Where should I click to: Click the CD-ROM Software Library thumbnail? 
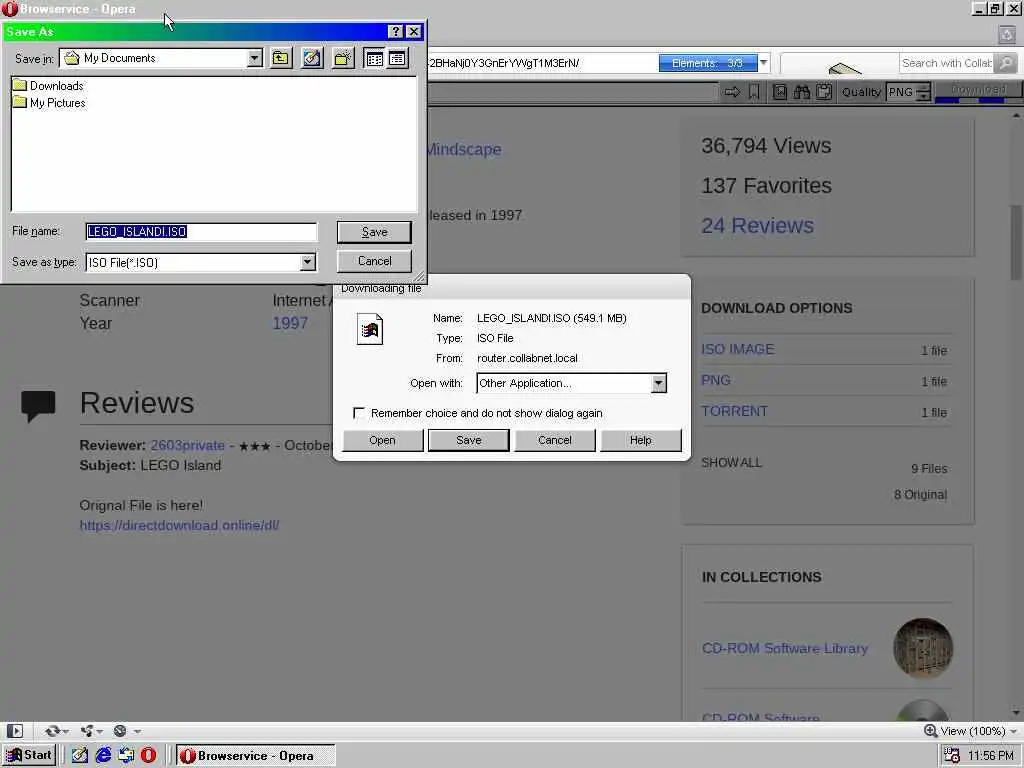[923, 648]
